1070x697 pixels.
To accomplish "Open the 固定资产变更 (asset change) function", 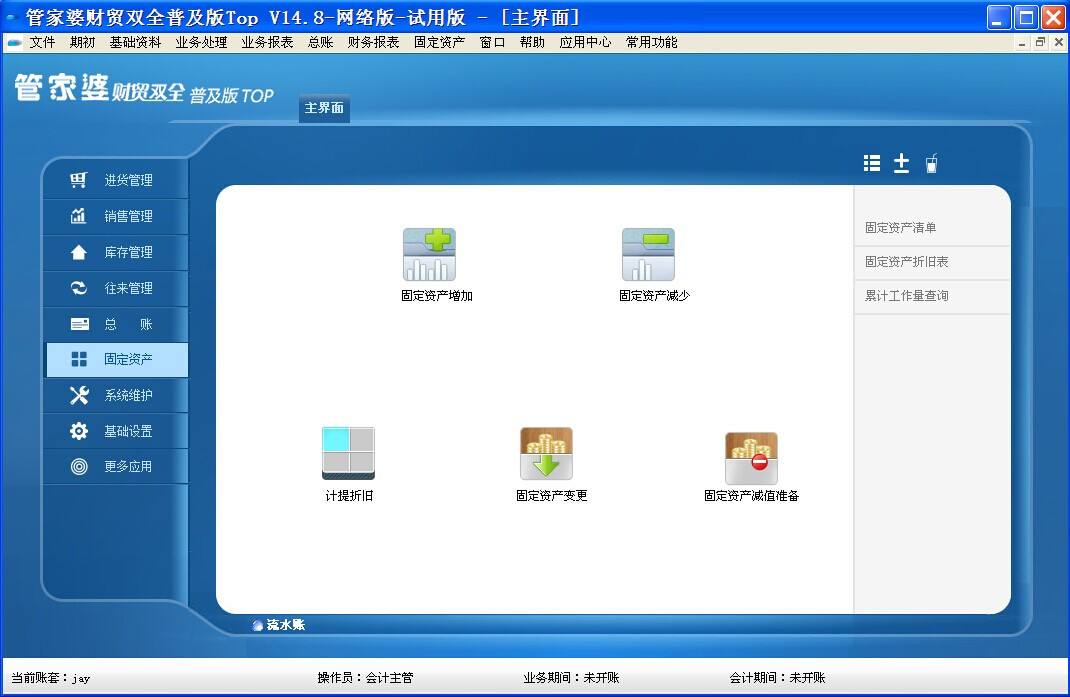I will [547, 455].
